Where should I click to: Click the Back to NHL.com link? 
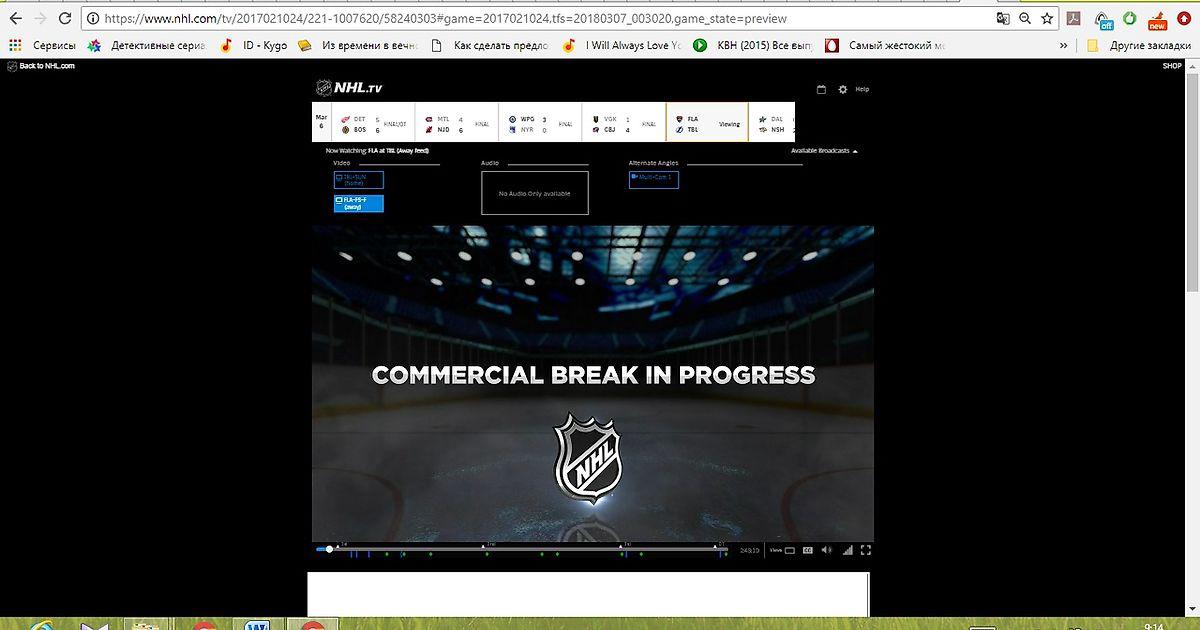pyautogui.click(x=41, y=66)
